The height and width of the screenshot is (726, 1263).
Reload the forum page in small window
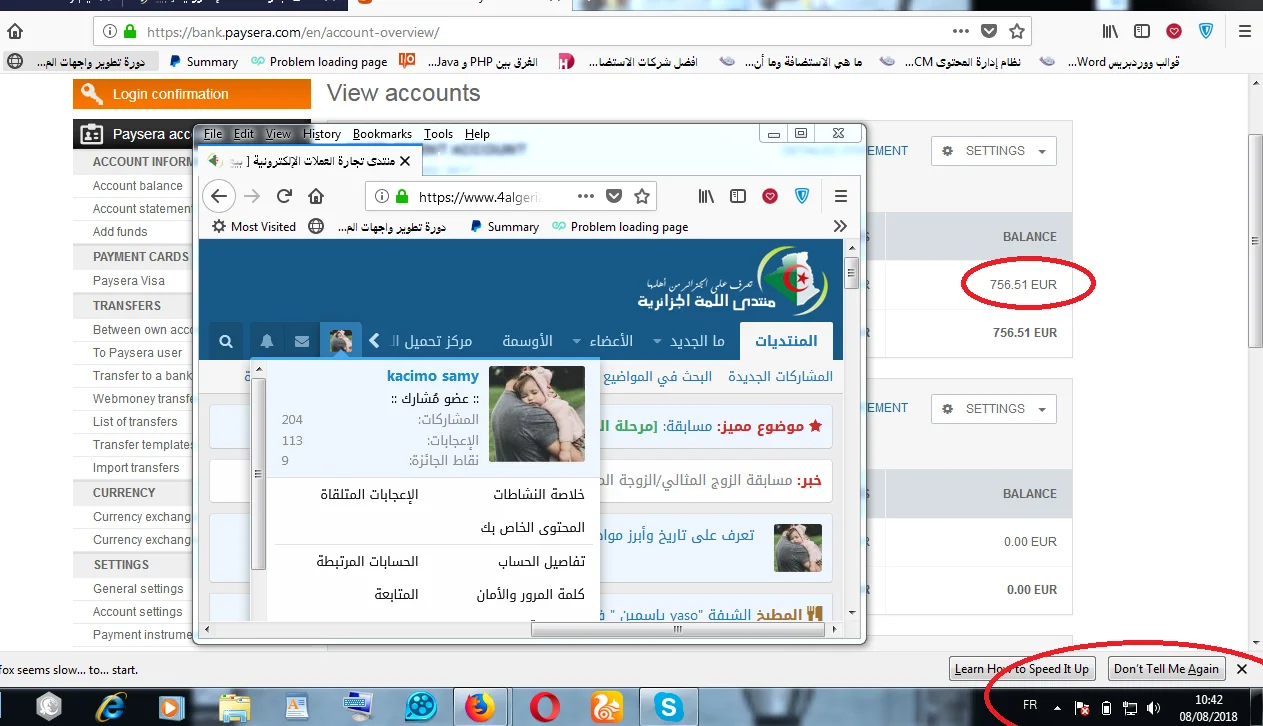click(x=284, y=196)
